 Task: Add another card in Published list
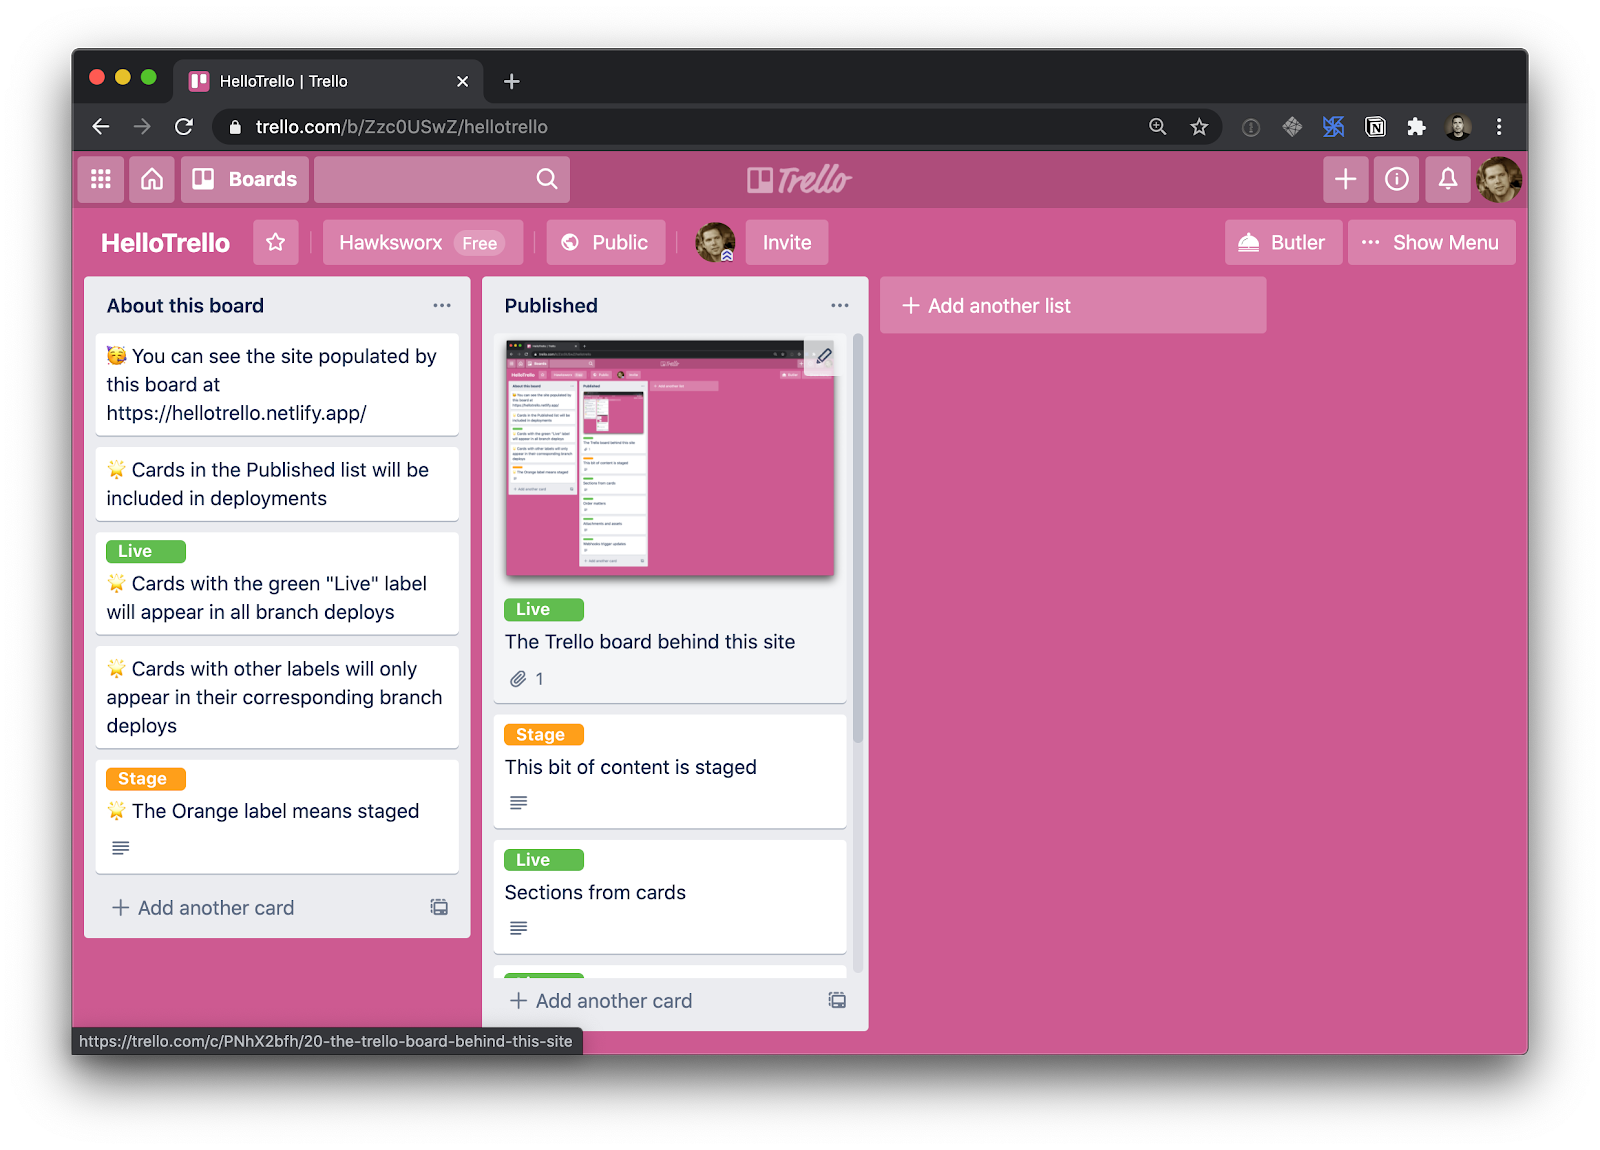click(x=601, y=1001)
